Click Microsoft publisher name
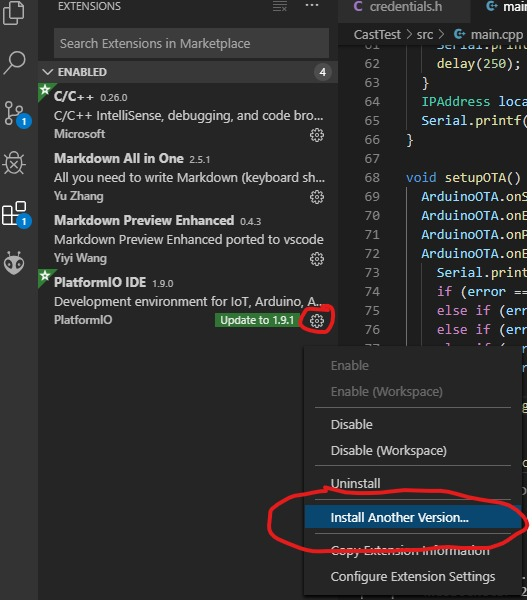The width and height of the screenshot is (532, 600). (x=79, y=134)
